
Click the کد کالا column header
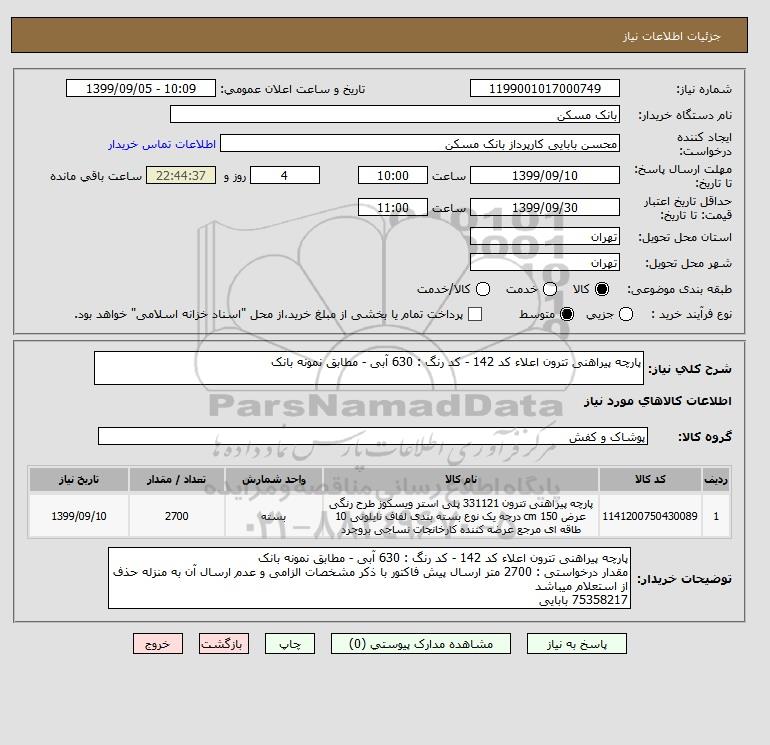pyautogui.click(x=650, y=479)
